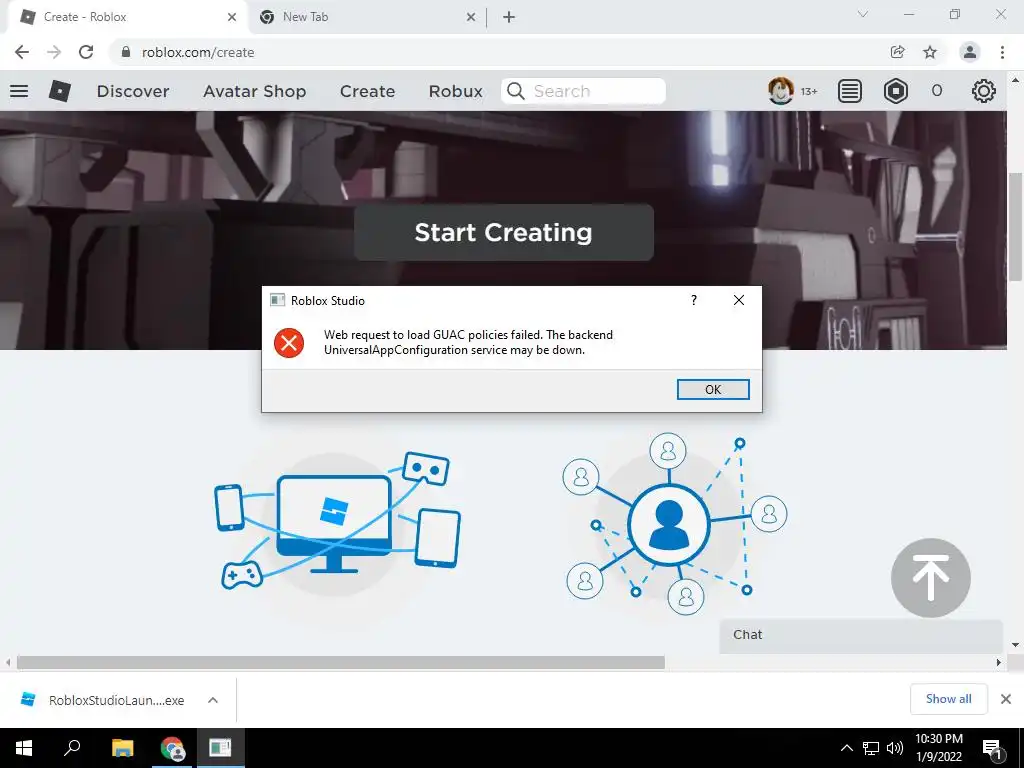The width and height of the screenshot is (1024, 768).
Task: Open the Roblox hamburger navigation menu
Action: click(19, 91)
